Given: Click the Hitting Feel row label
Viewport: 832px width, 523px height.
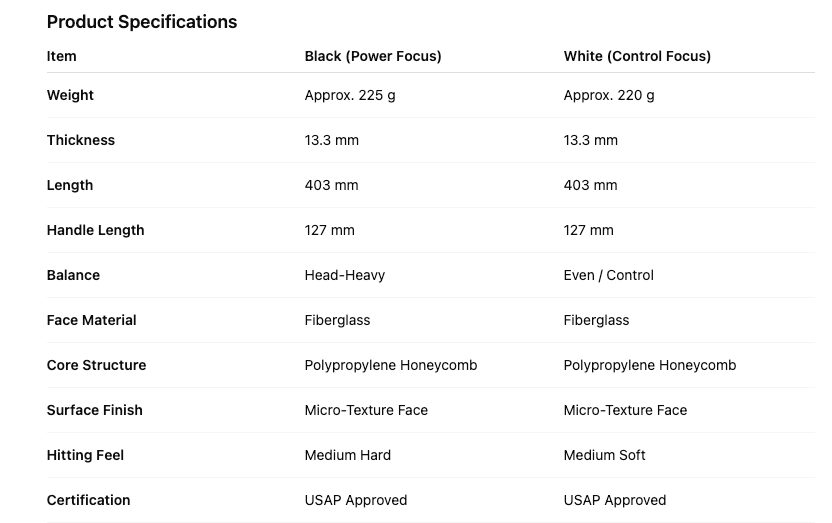Looking at the screenshot, I should point(86,455).
